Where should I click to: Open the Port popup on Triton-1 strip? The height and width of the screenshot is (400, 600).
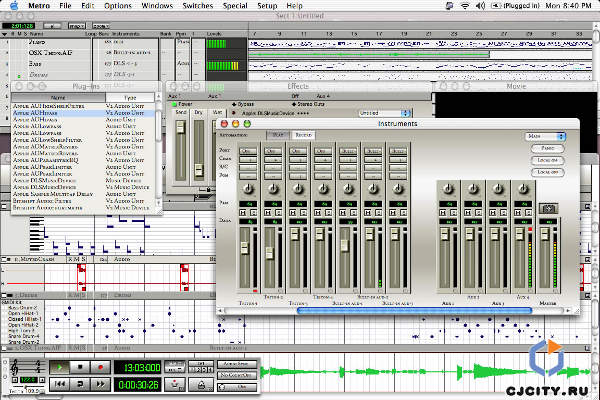248,151
